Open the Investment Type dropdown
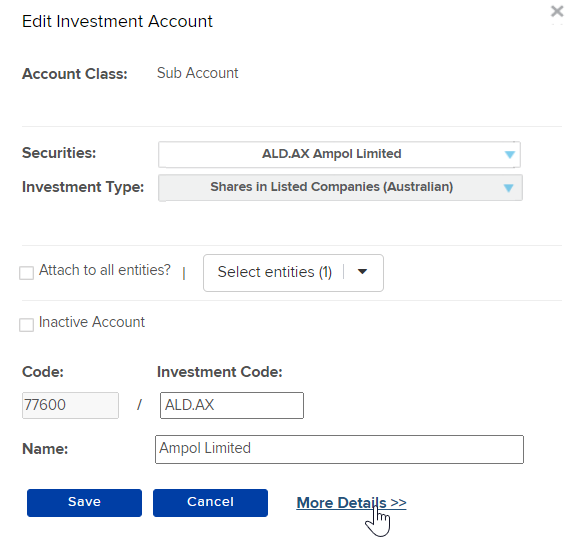Image resolution: width=580 pixels, height=550 pixels. point(340,188)
